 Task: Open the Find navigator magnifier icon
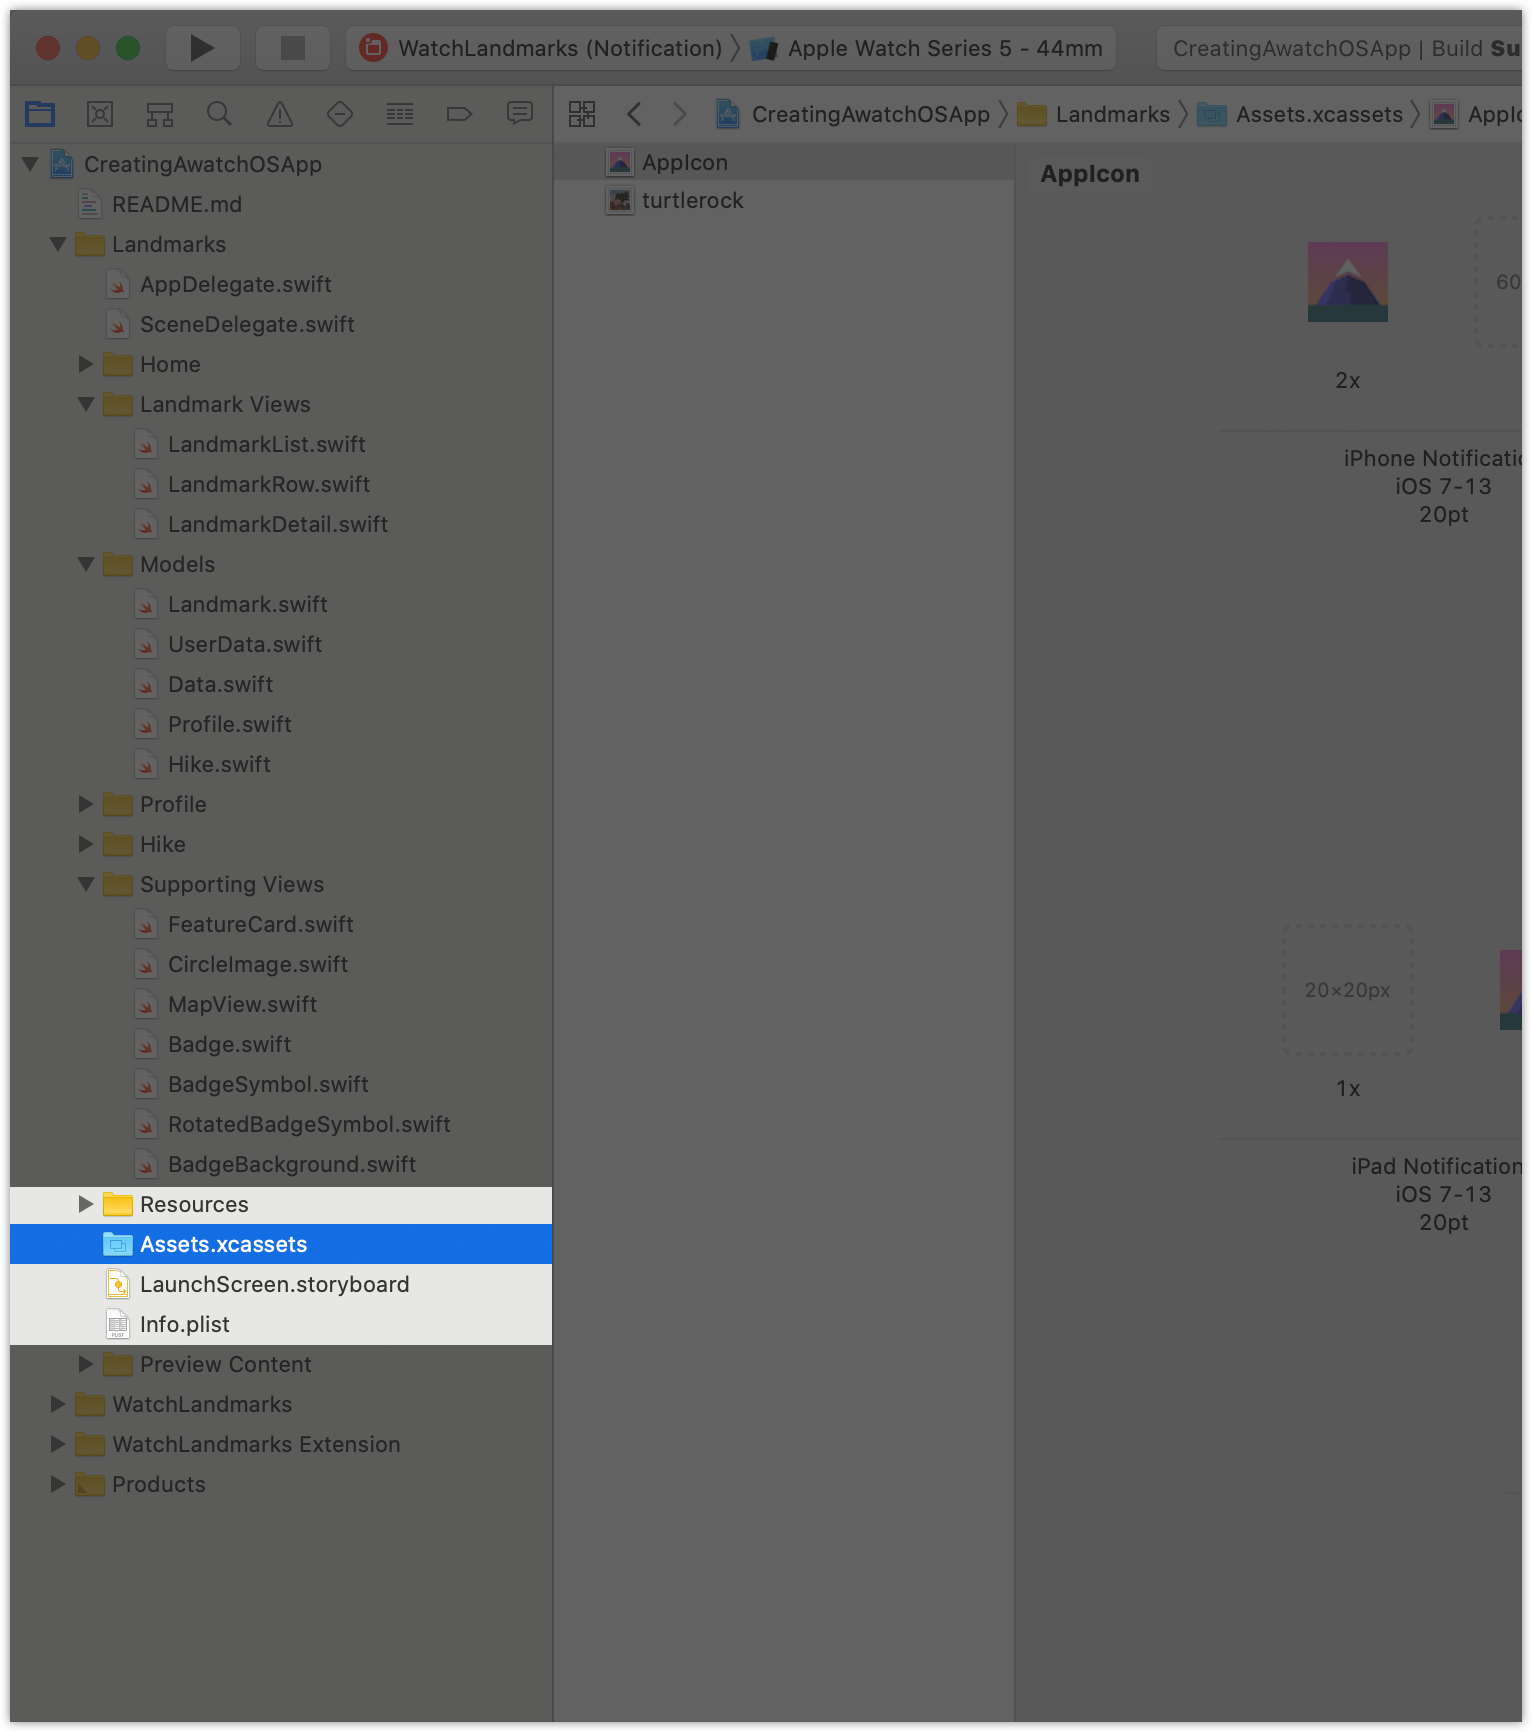219,114
